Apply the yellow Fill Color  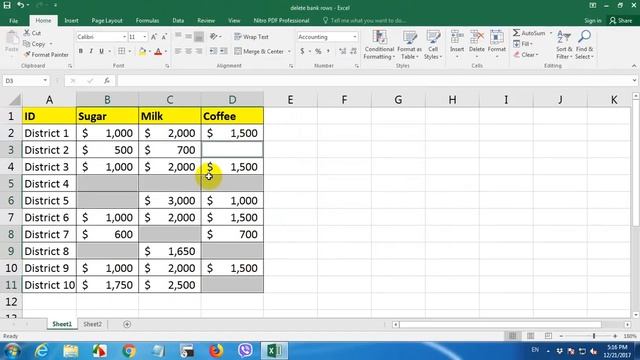(x=142, y=51)
